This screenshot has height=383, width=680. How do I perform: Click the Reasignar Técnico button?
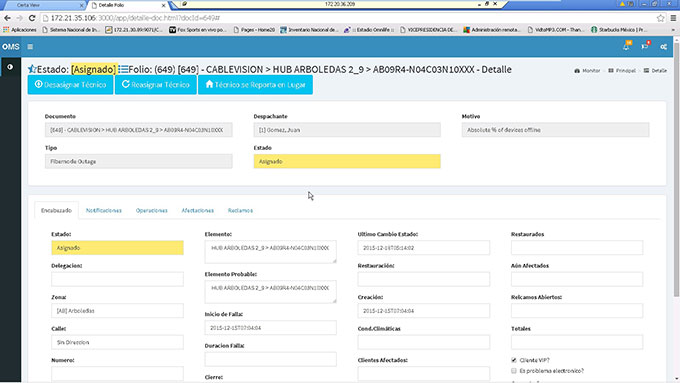(x=156, y=85)
